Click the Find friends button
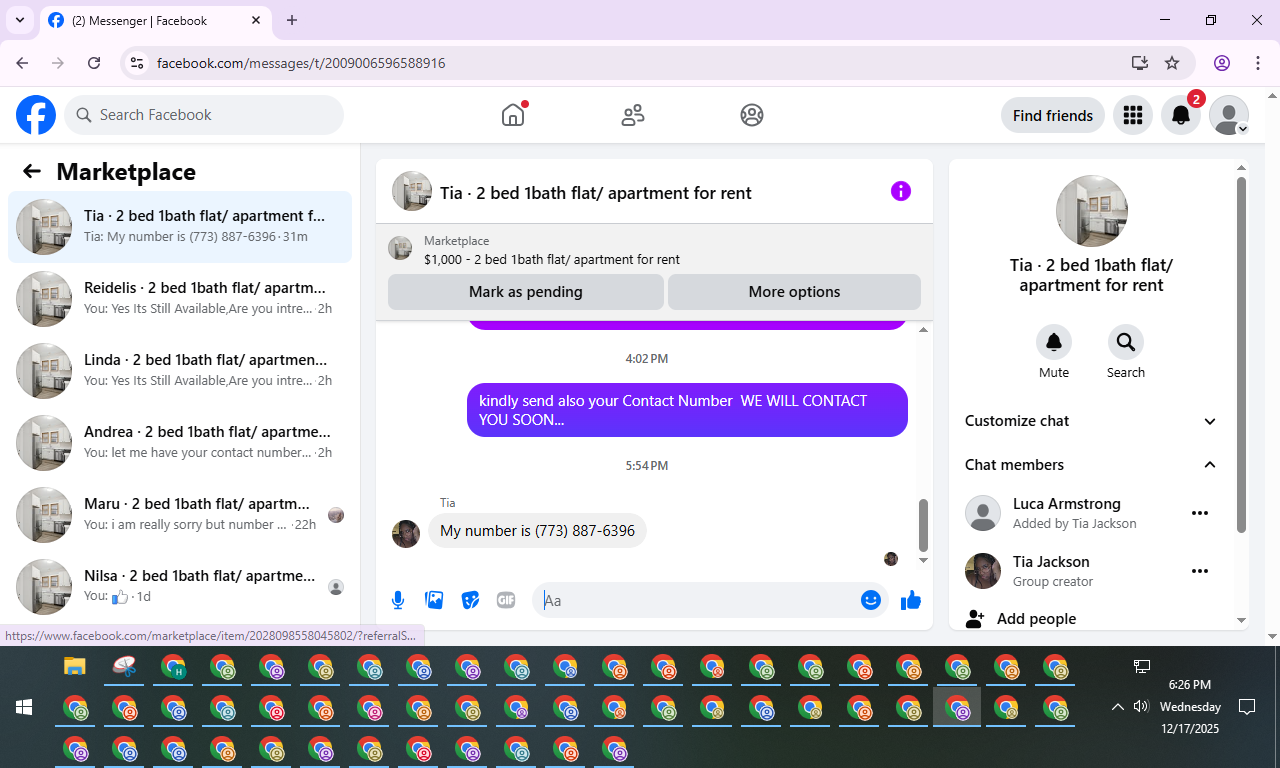This screenshot has width=1280, height=768. [x=1053, y=115]
